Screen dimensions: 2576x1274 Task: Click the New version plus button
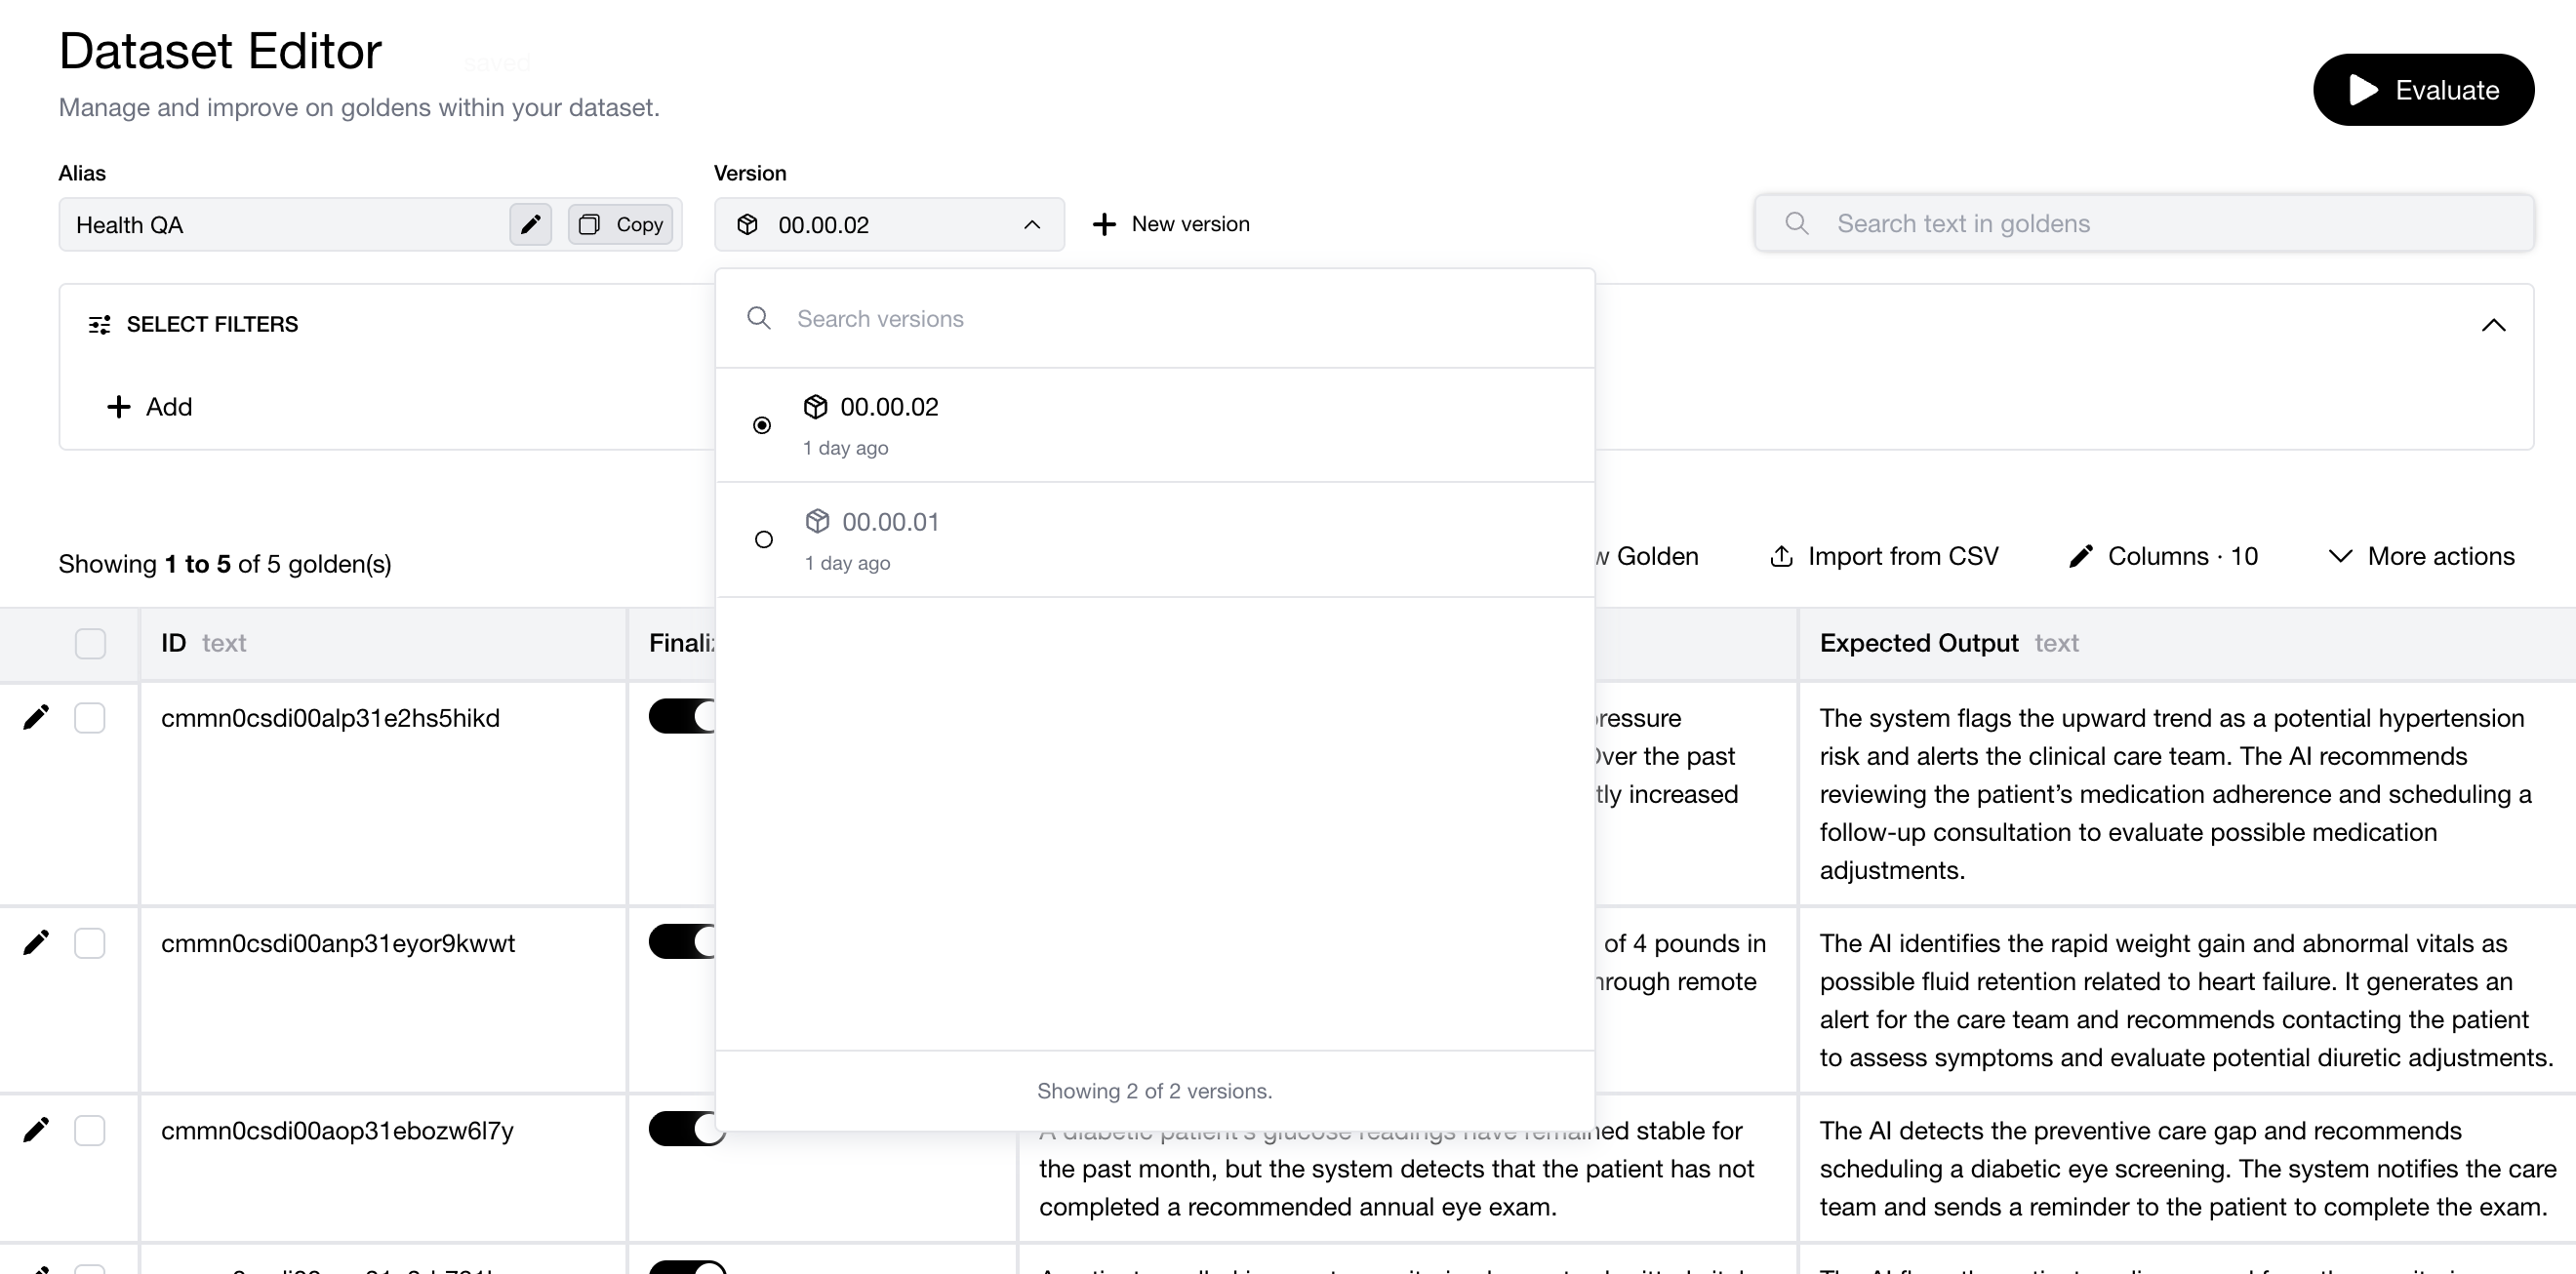point(1104,224)
